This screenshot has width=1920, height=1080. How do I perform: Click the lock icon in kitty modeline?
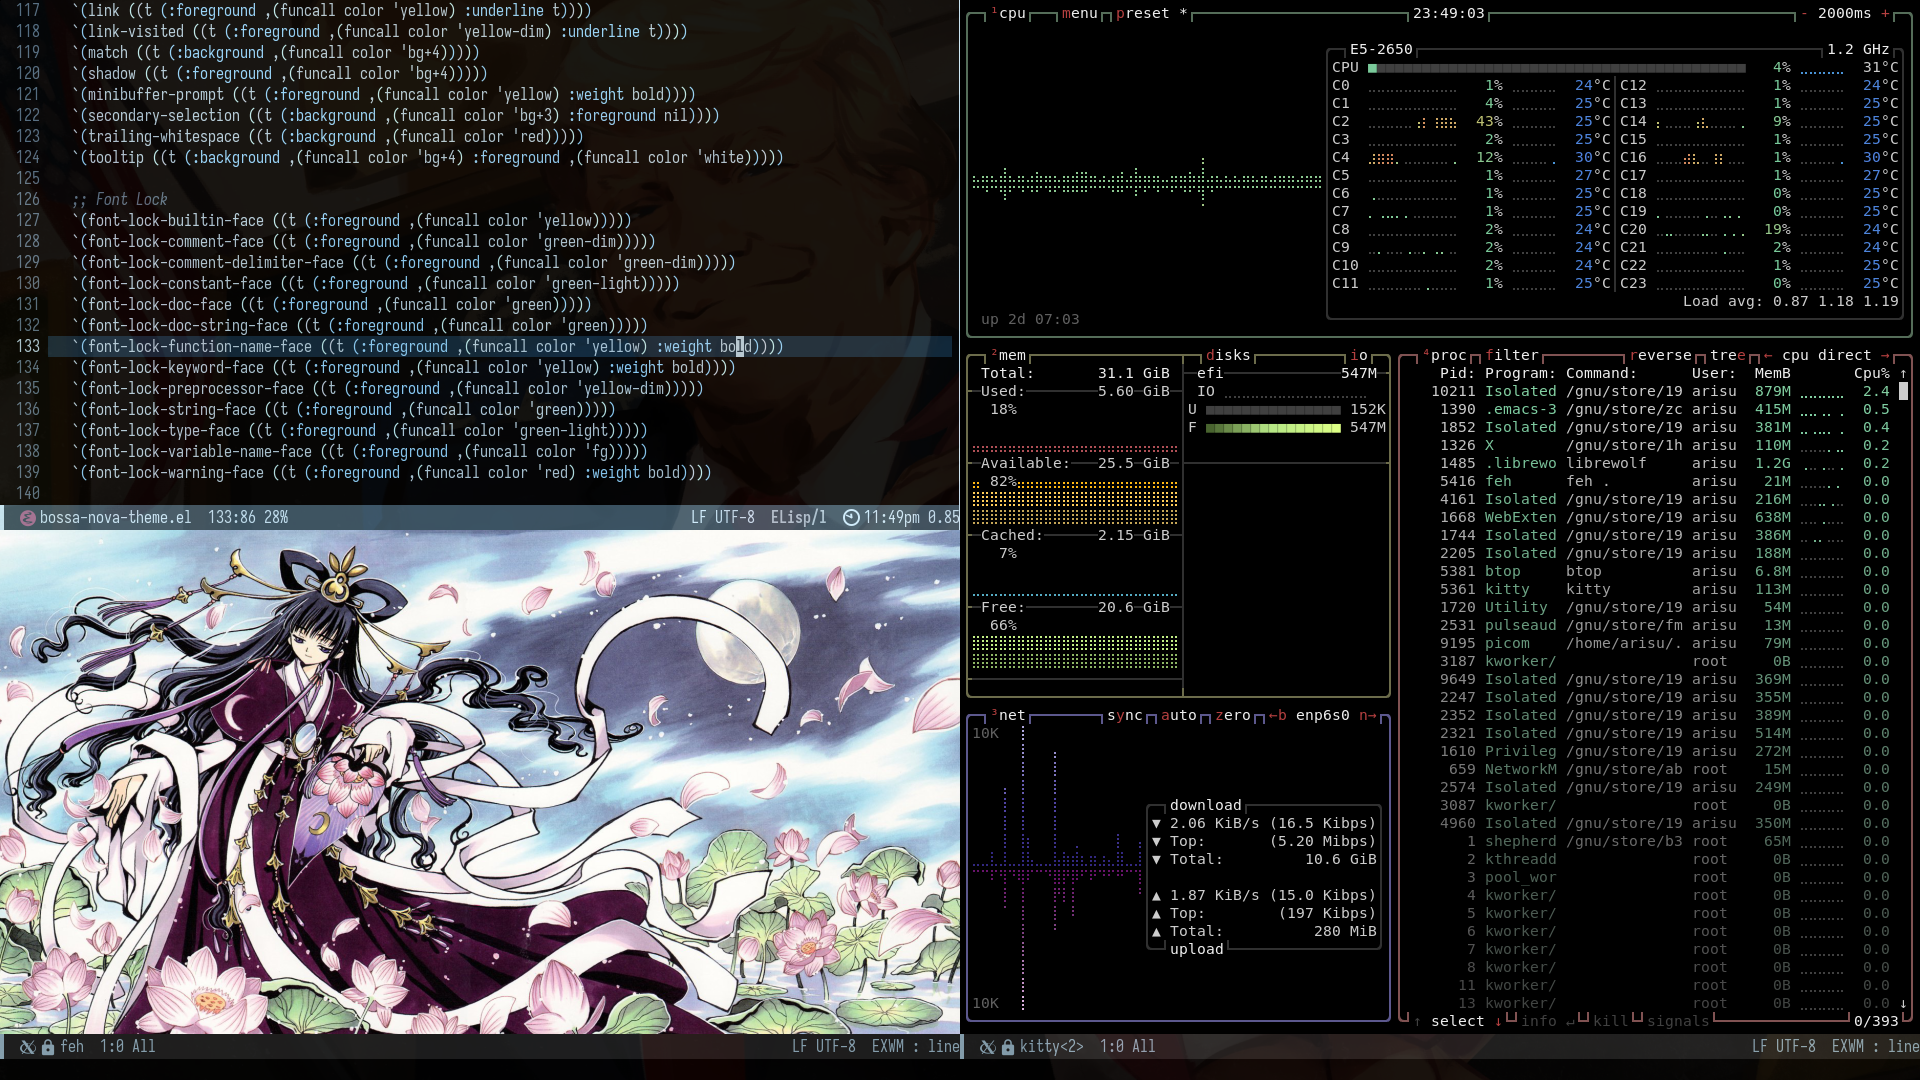tap(1008, 1047)
